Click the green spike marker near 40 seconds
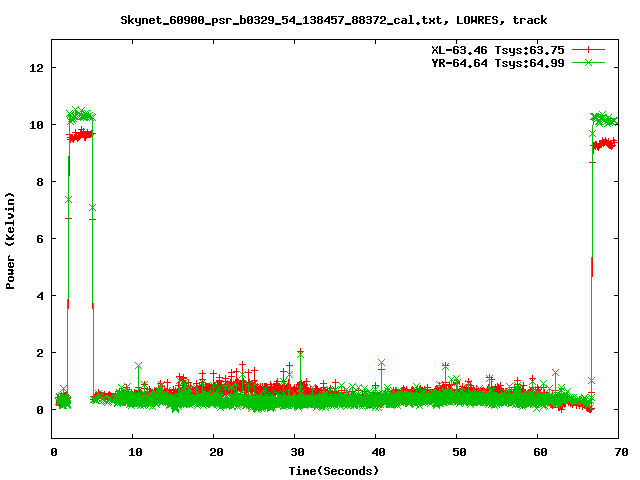Image resolution: width=640 pixels, height=480 pixels. point(382,363)
